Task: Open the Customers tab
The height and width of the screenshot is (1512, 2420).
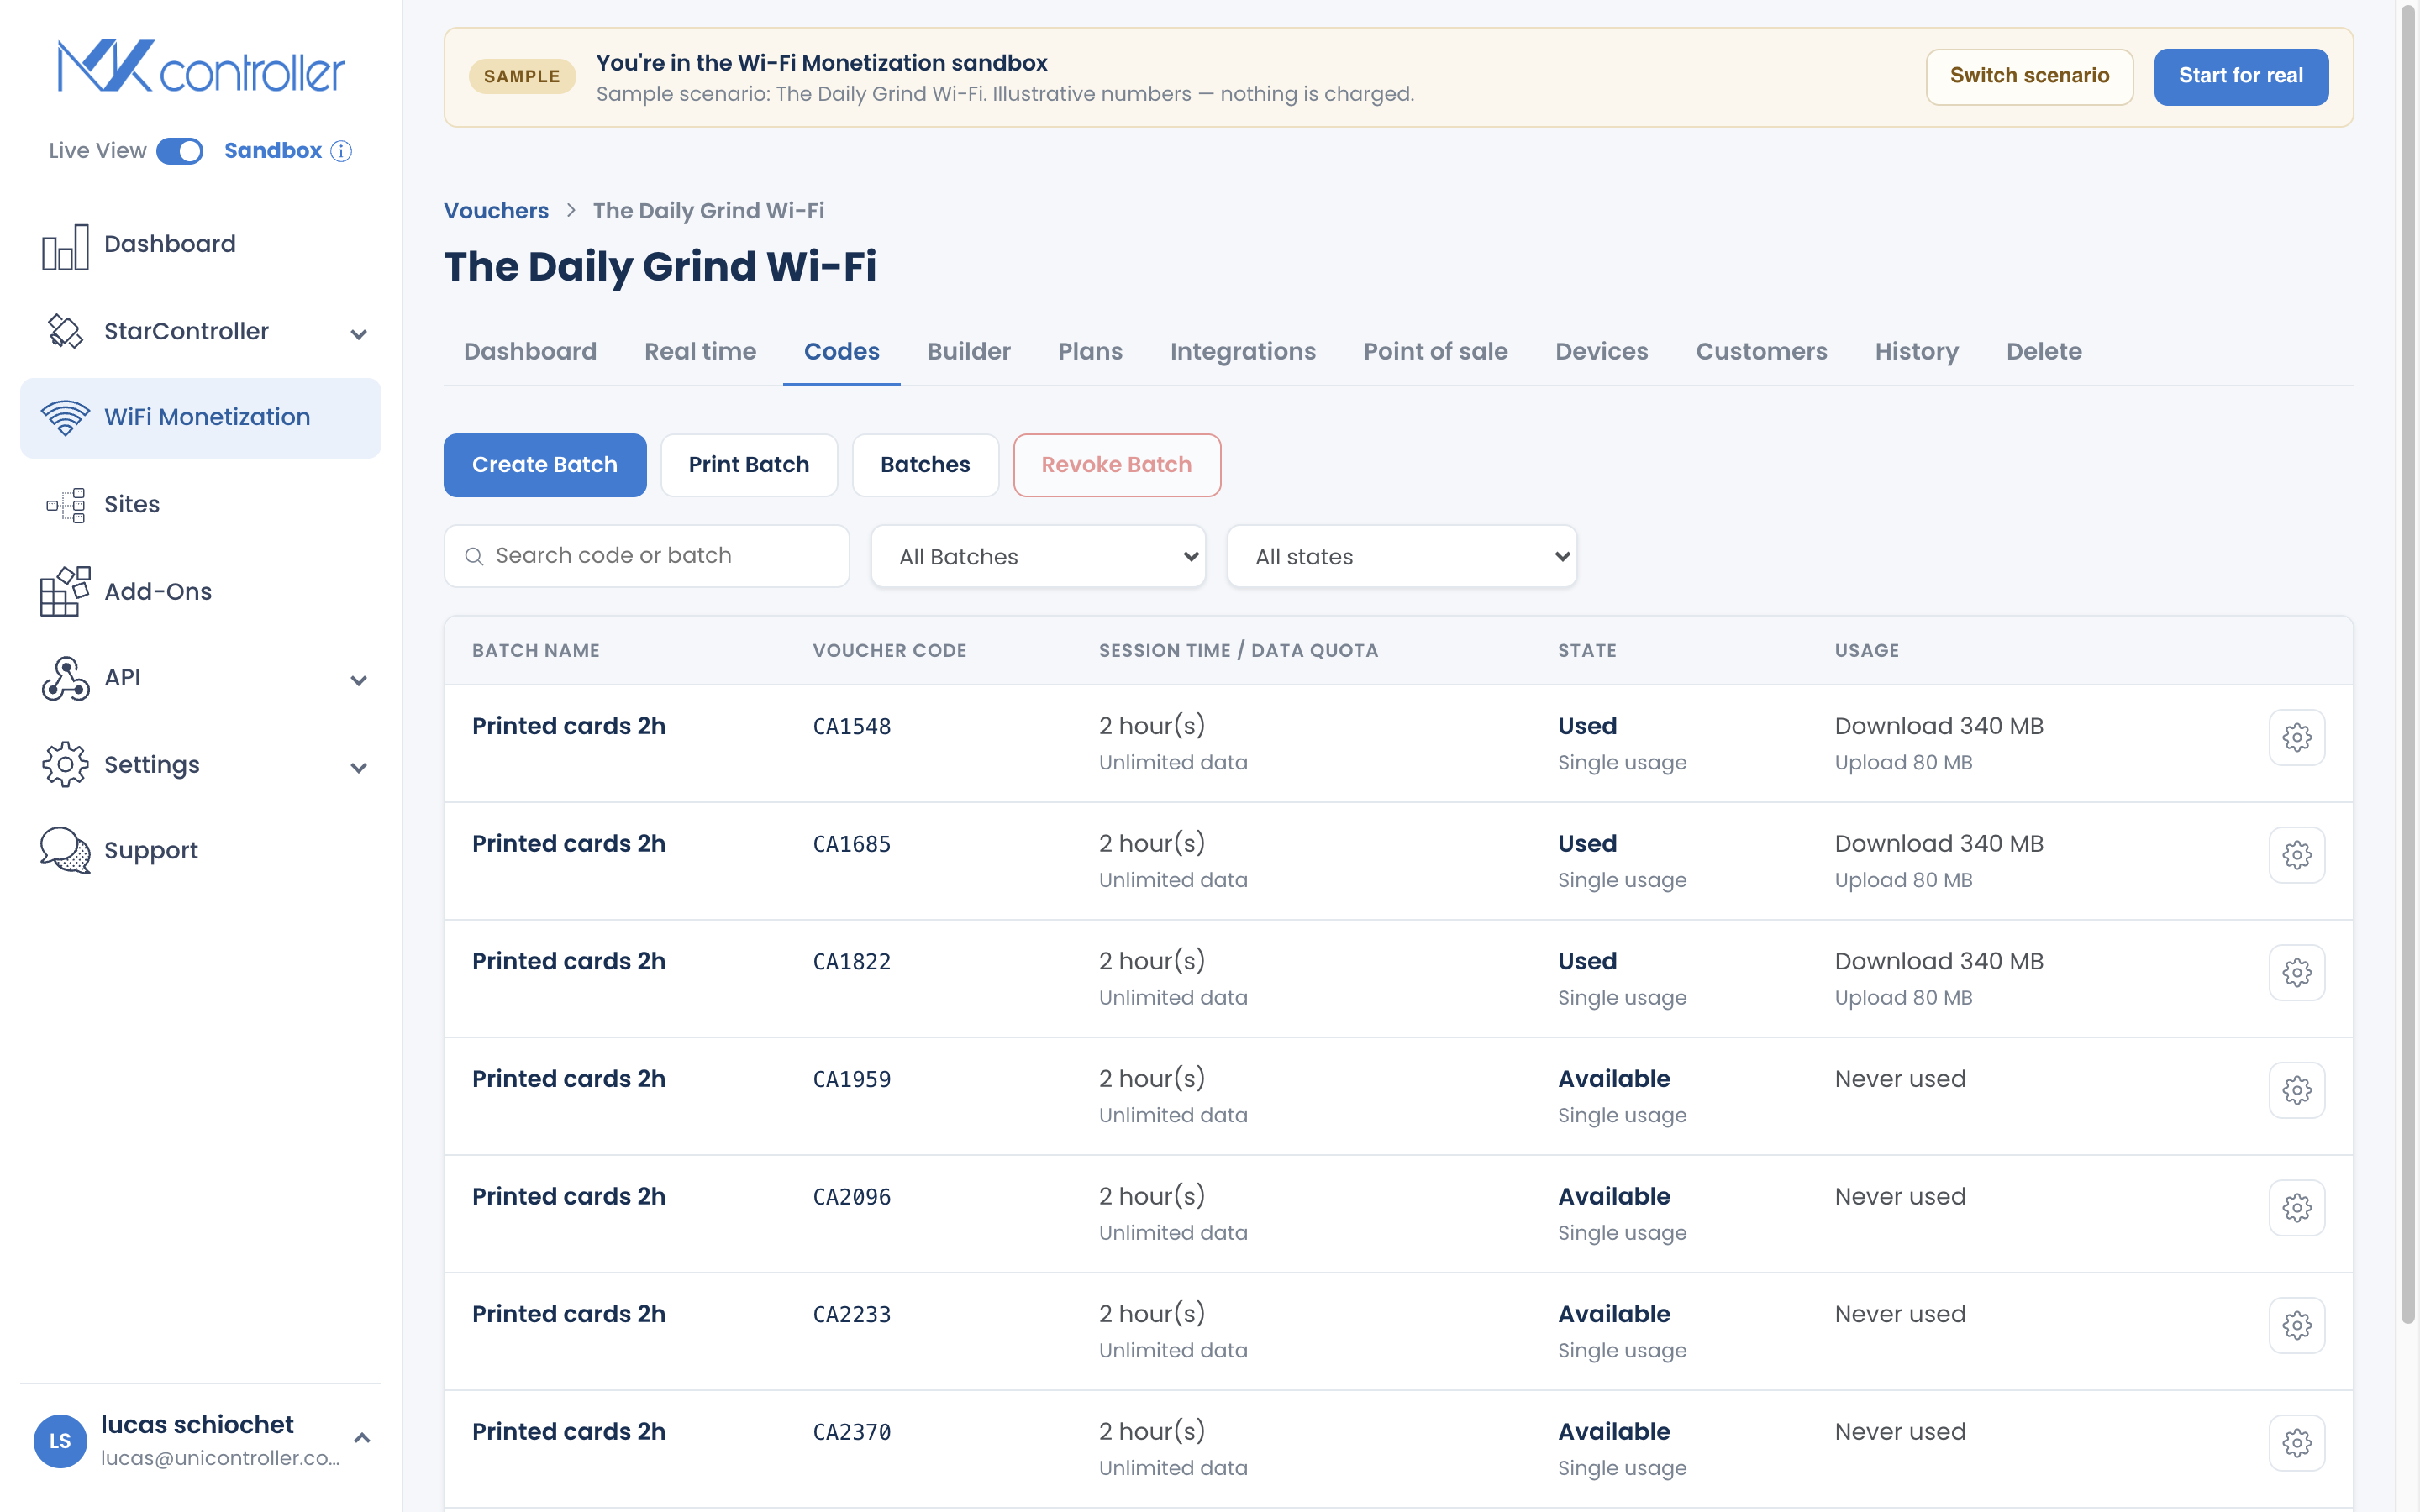Action: point(1761,352)
